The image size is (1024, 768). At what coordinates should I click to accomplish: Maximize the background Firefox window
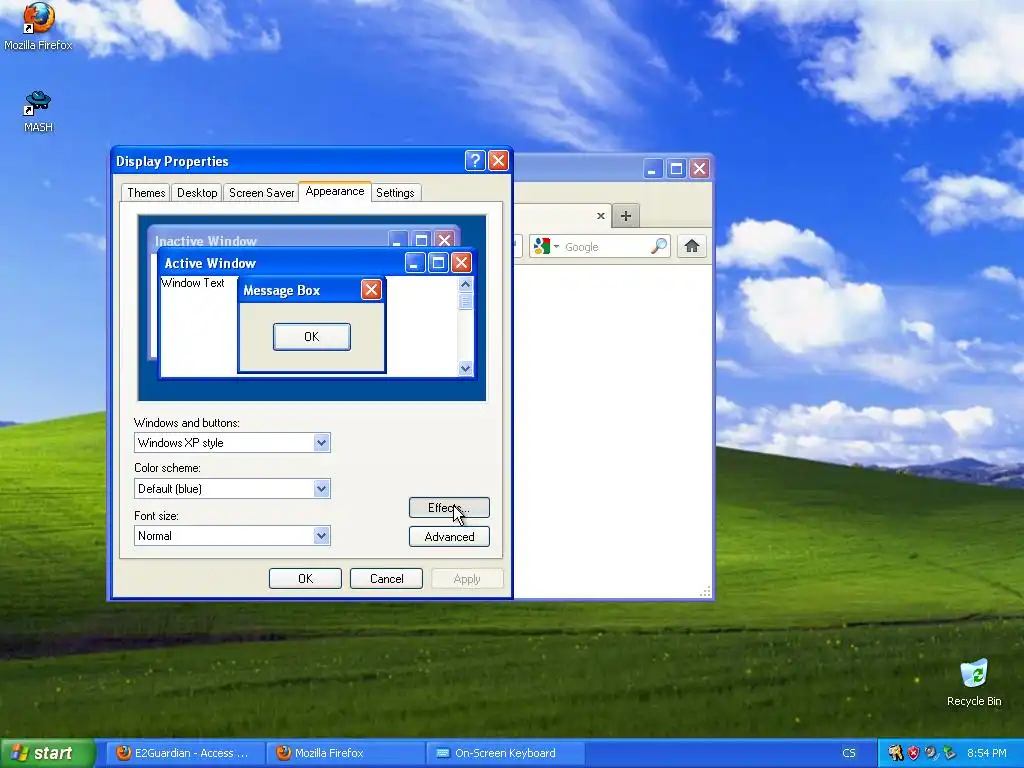point(676,169)
